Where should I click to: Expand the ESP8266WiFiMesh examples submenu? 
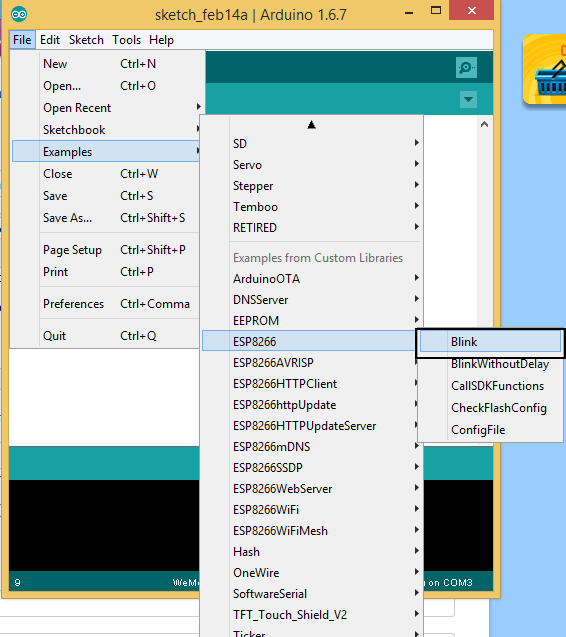pos(312,531)
